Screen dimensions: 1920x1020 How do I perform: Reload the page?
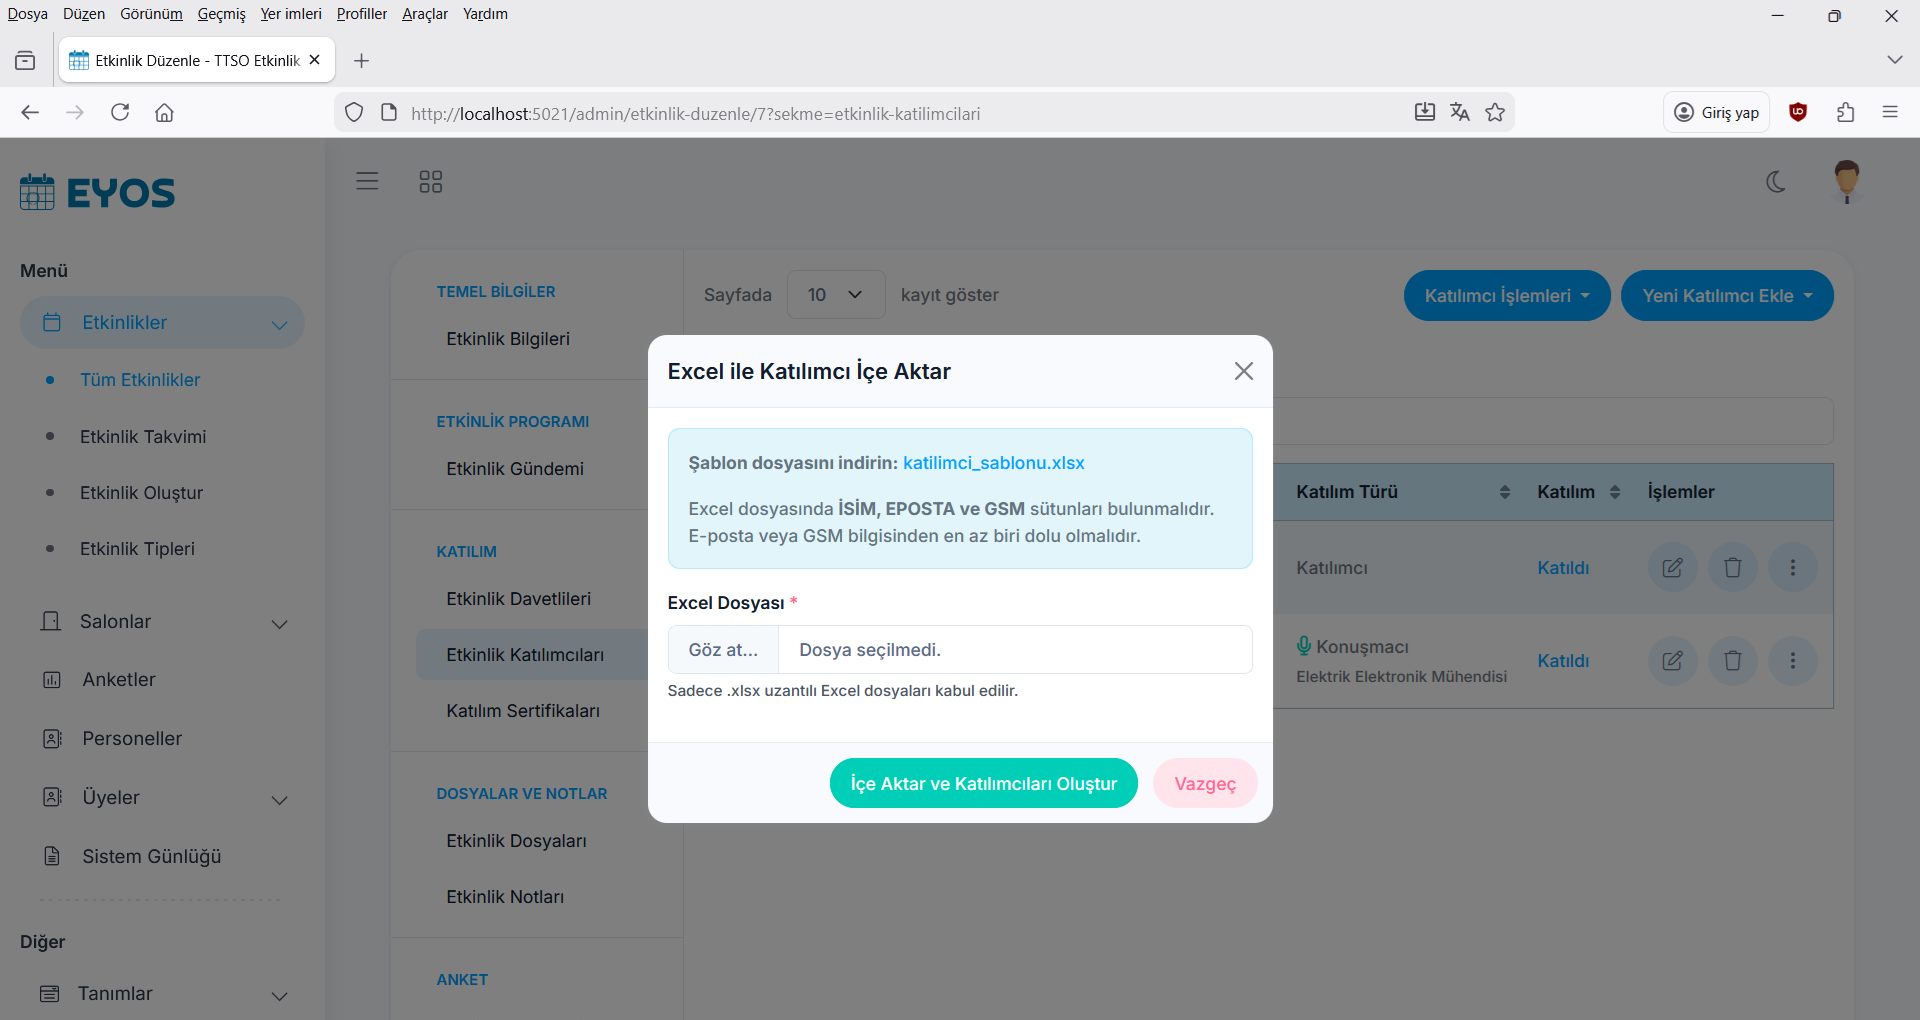tap(120, 112)
